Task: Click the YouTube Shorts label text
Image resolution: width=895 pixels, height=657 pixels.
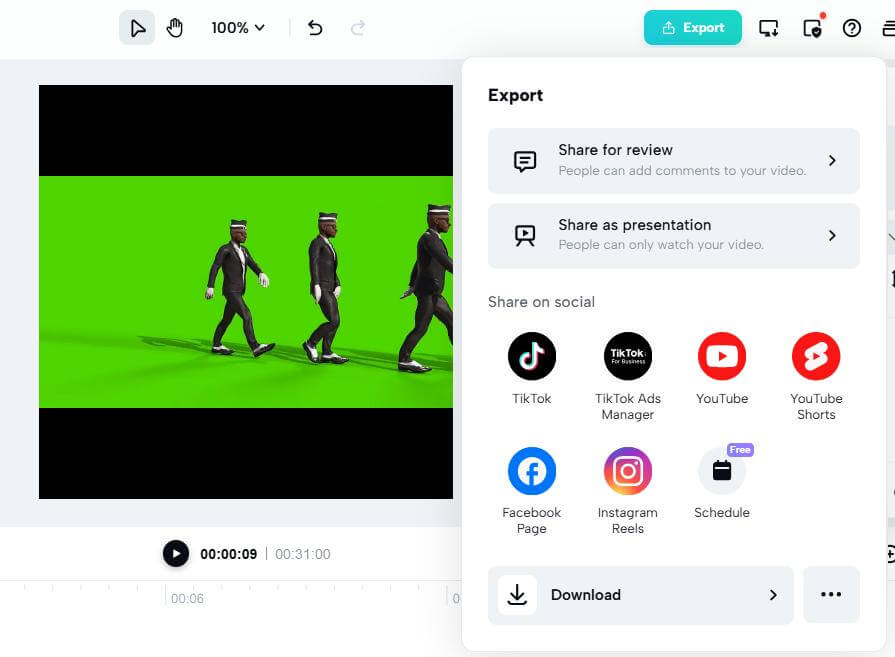Action: click(x=816, y=406)
